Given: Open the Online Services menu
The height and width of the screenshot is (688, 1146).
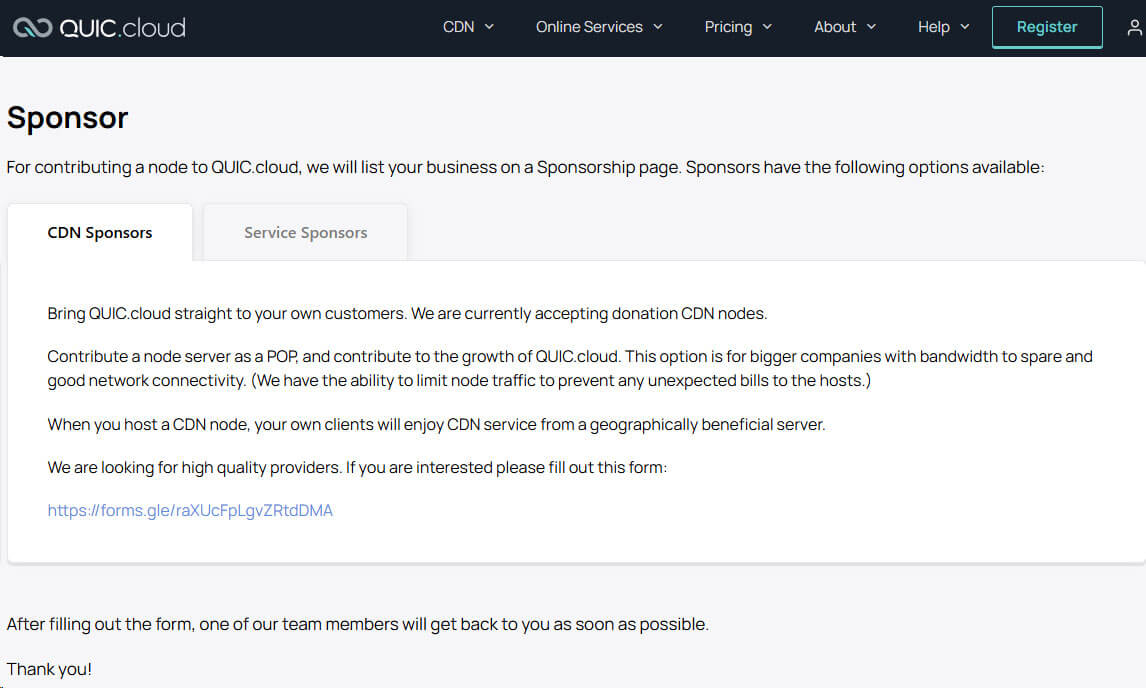Looking at the screenshot, I should click(x=589, y=27).
